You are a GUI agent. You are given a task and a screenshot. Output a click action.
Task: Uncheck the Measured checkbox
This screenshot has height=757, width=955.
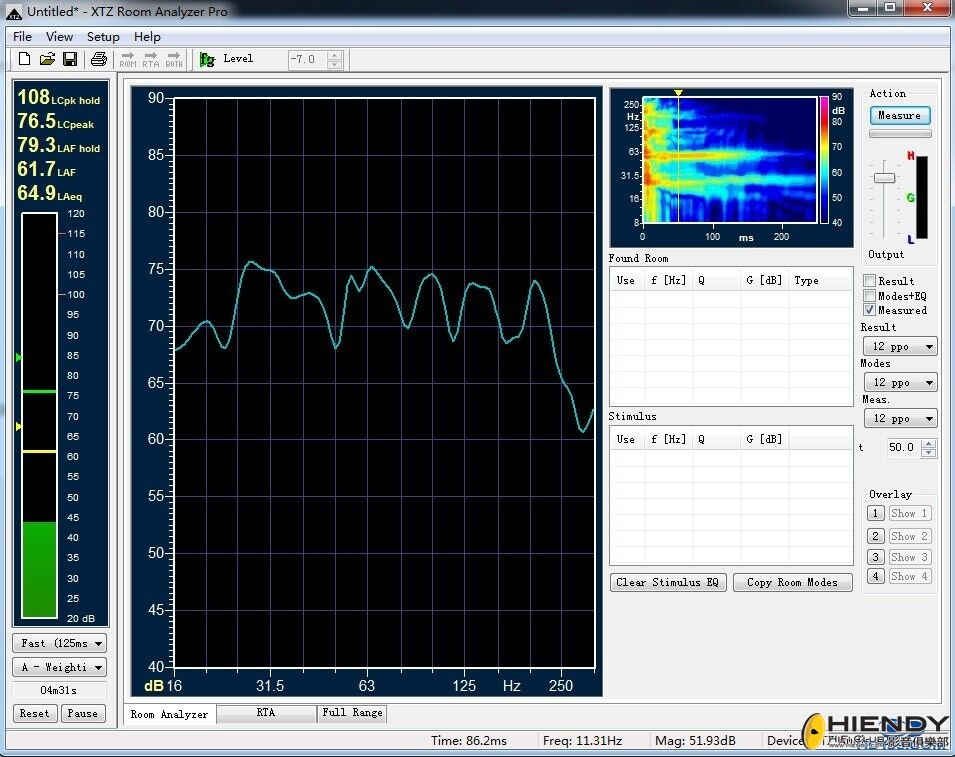[870, 310]
